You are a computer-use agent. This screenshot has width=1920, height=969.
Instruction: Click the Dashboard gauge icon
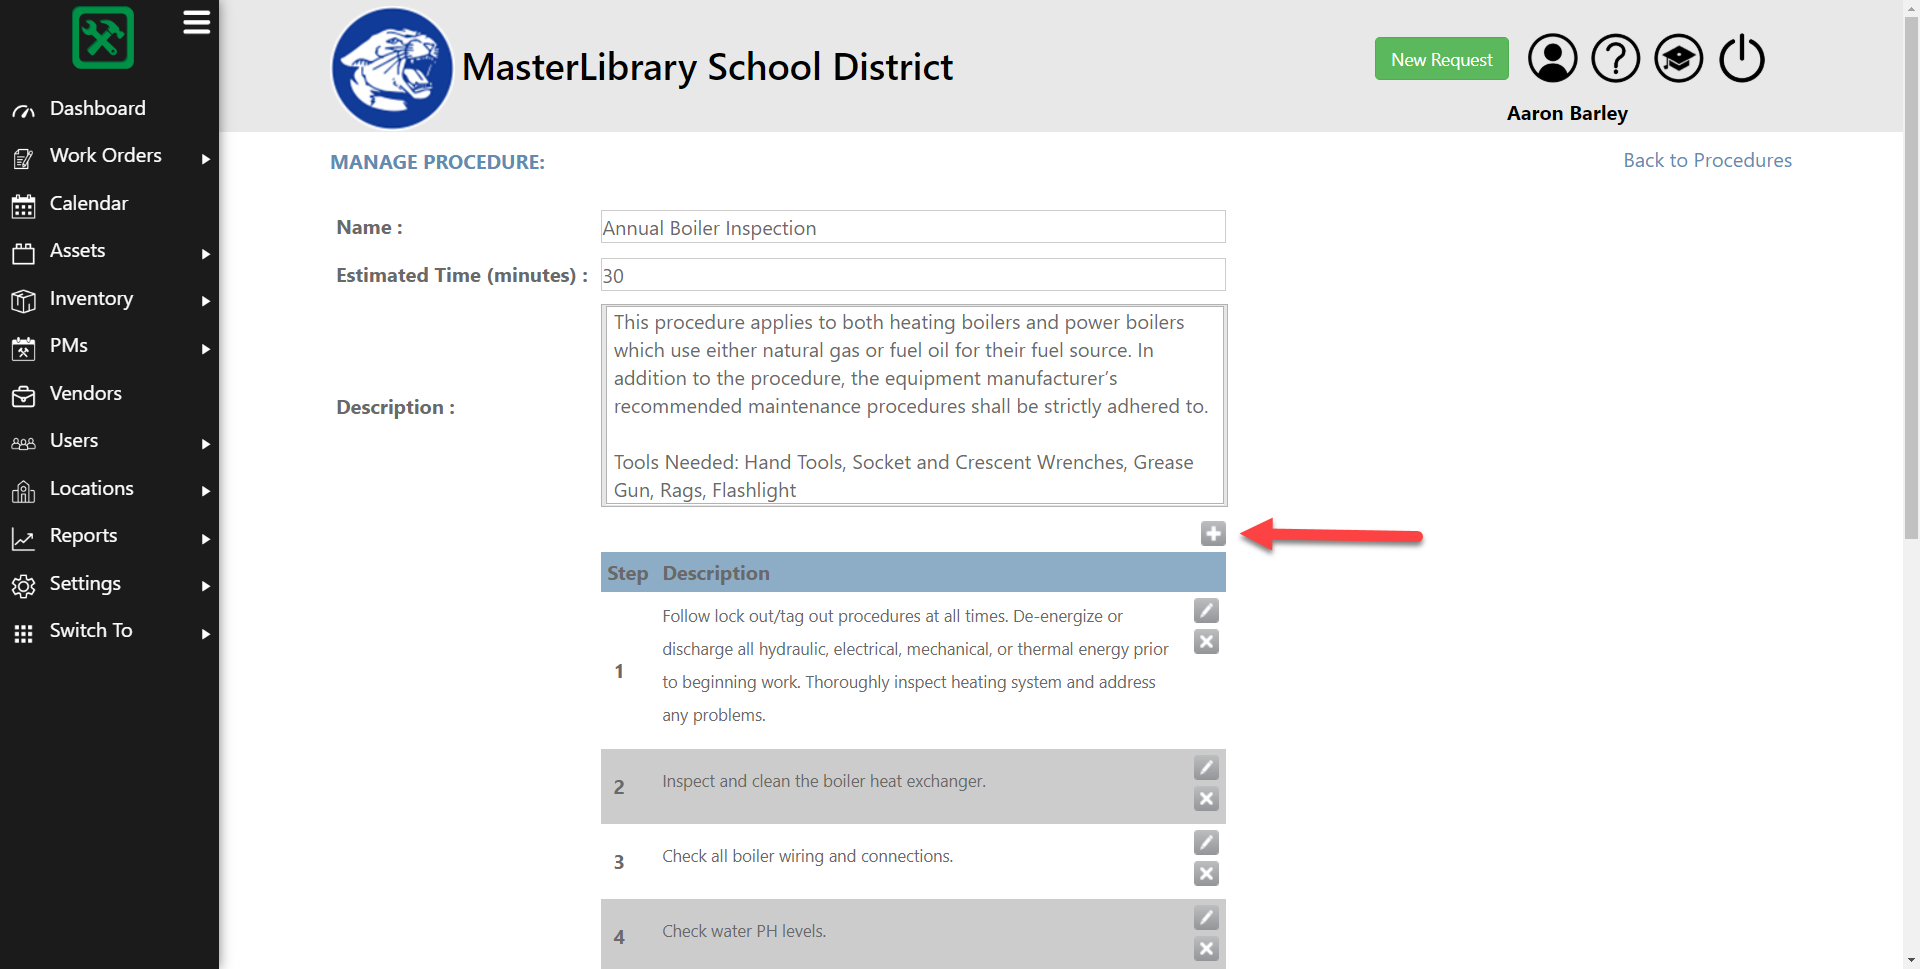coord(23,111)
